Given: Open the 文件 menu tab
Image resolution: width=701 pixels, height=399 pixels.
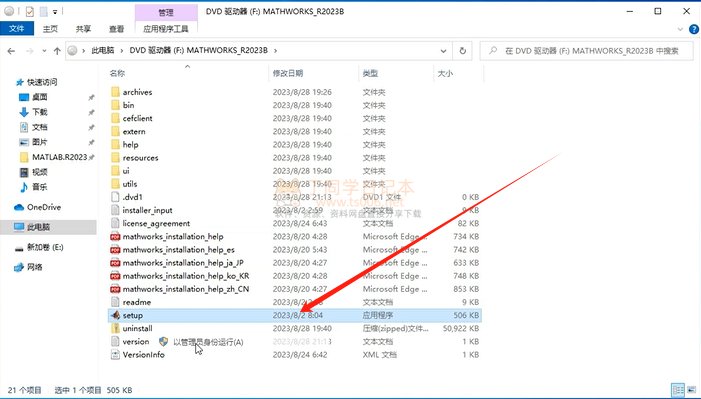Looking at the screenshot, I should tap(17, 29).
